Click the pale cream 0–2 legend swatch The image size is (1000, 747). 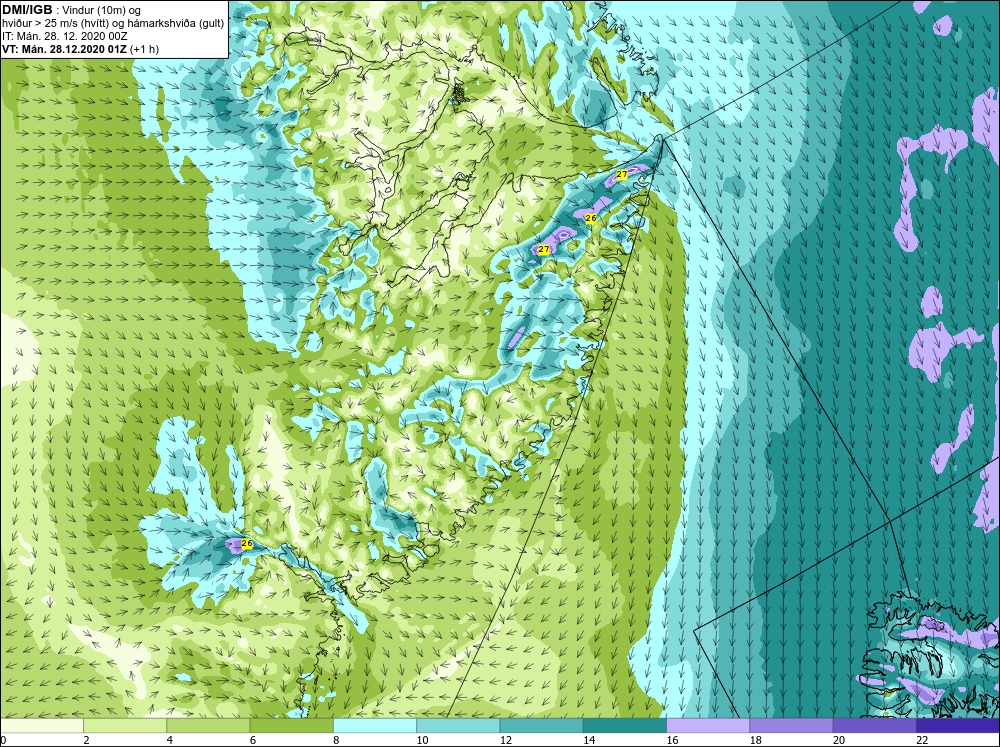(x=41, y=726)
